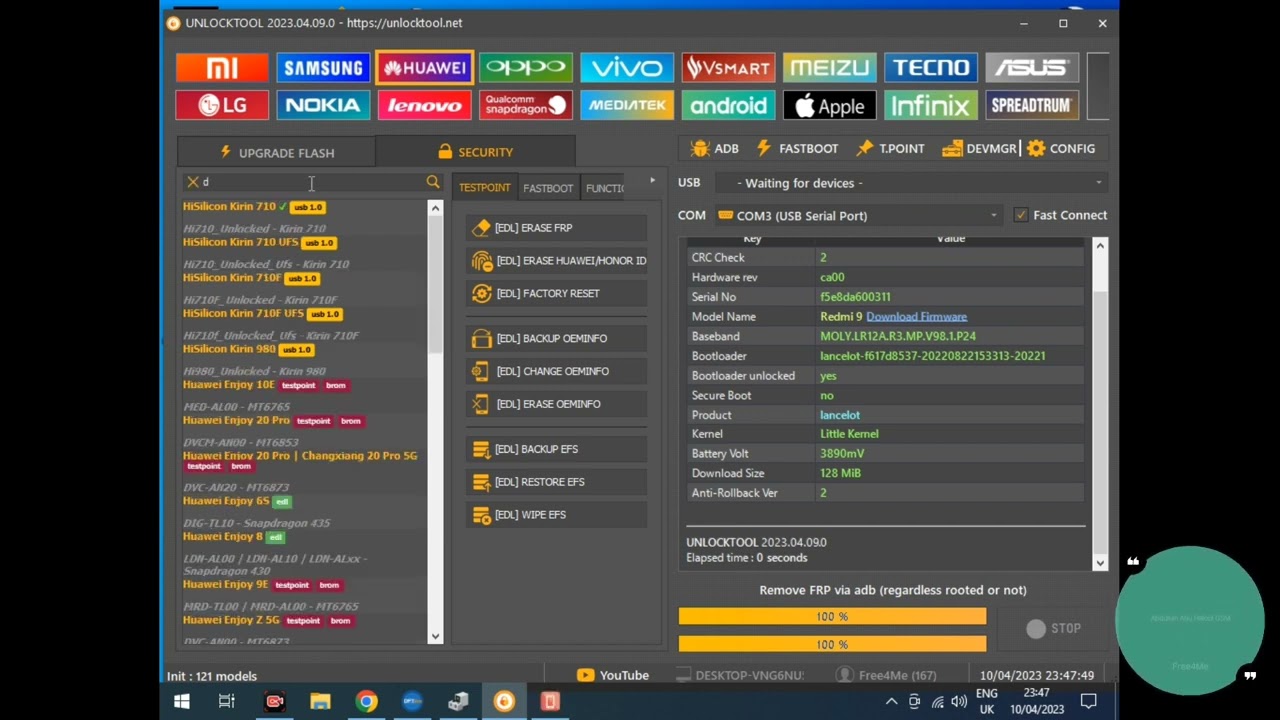Select the Xiaomi MI brand logo
This screenshot has width=1280, height=720.
click(x=222, y=67)
